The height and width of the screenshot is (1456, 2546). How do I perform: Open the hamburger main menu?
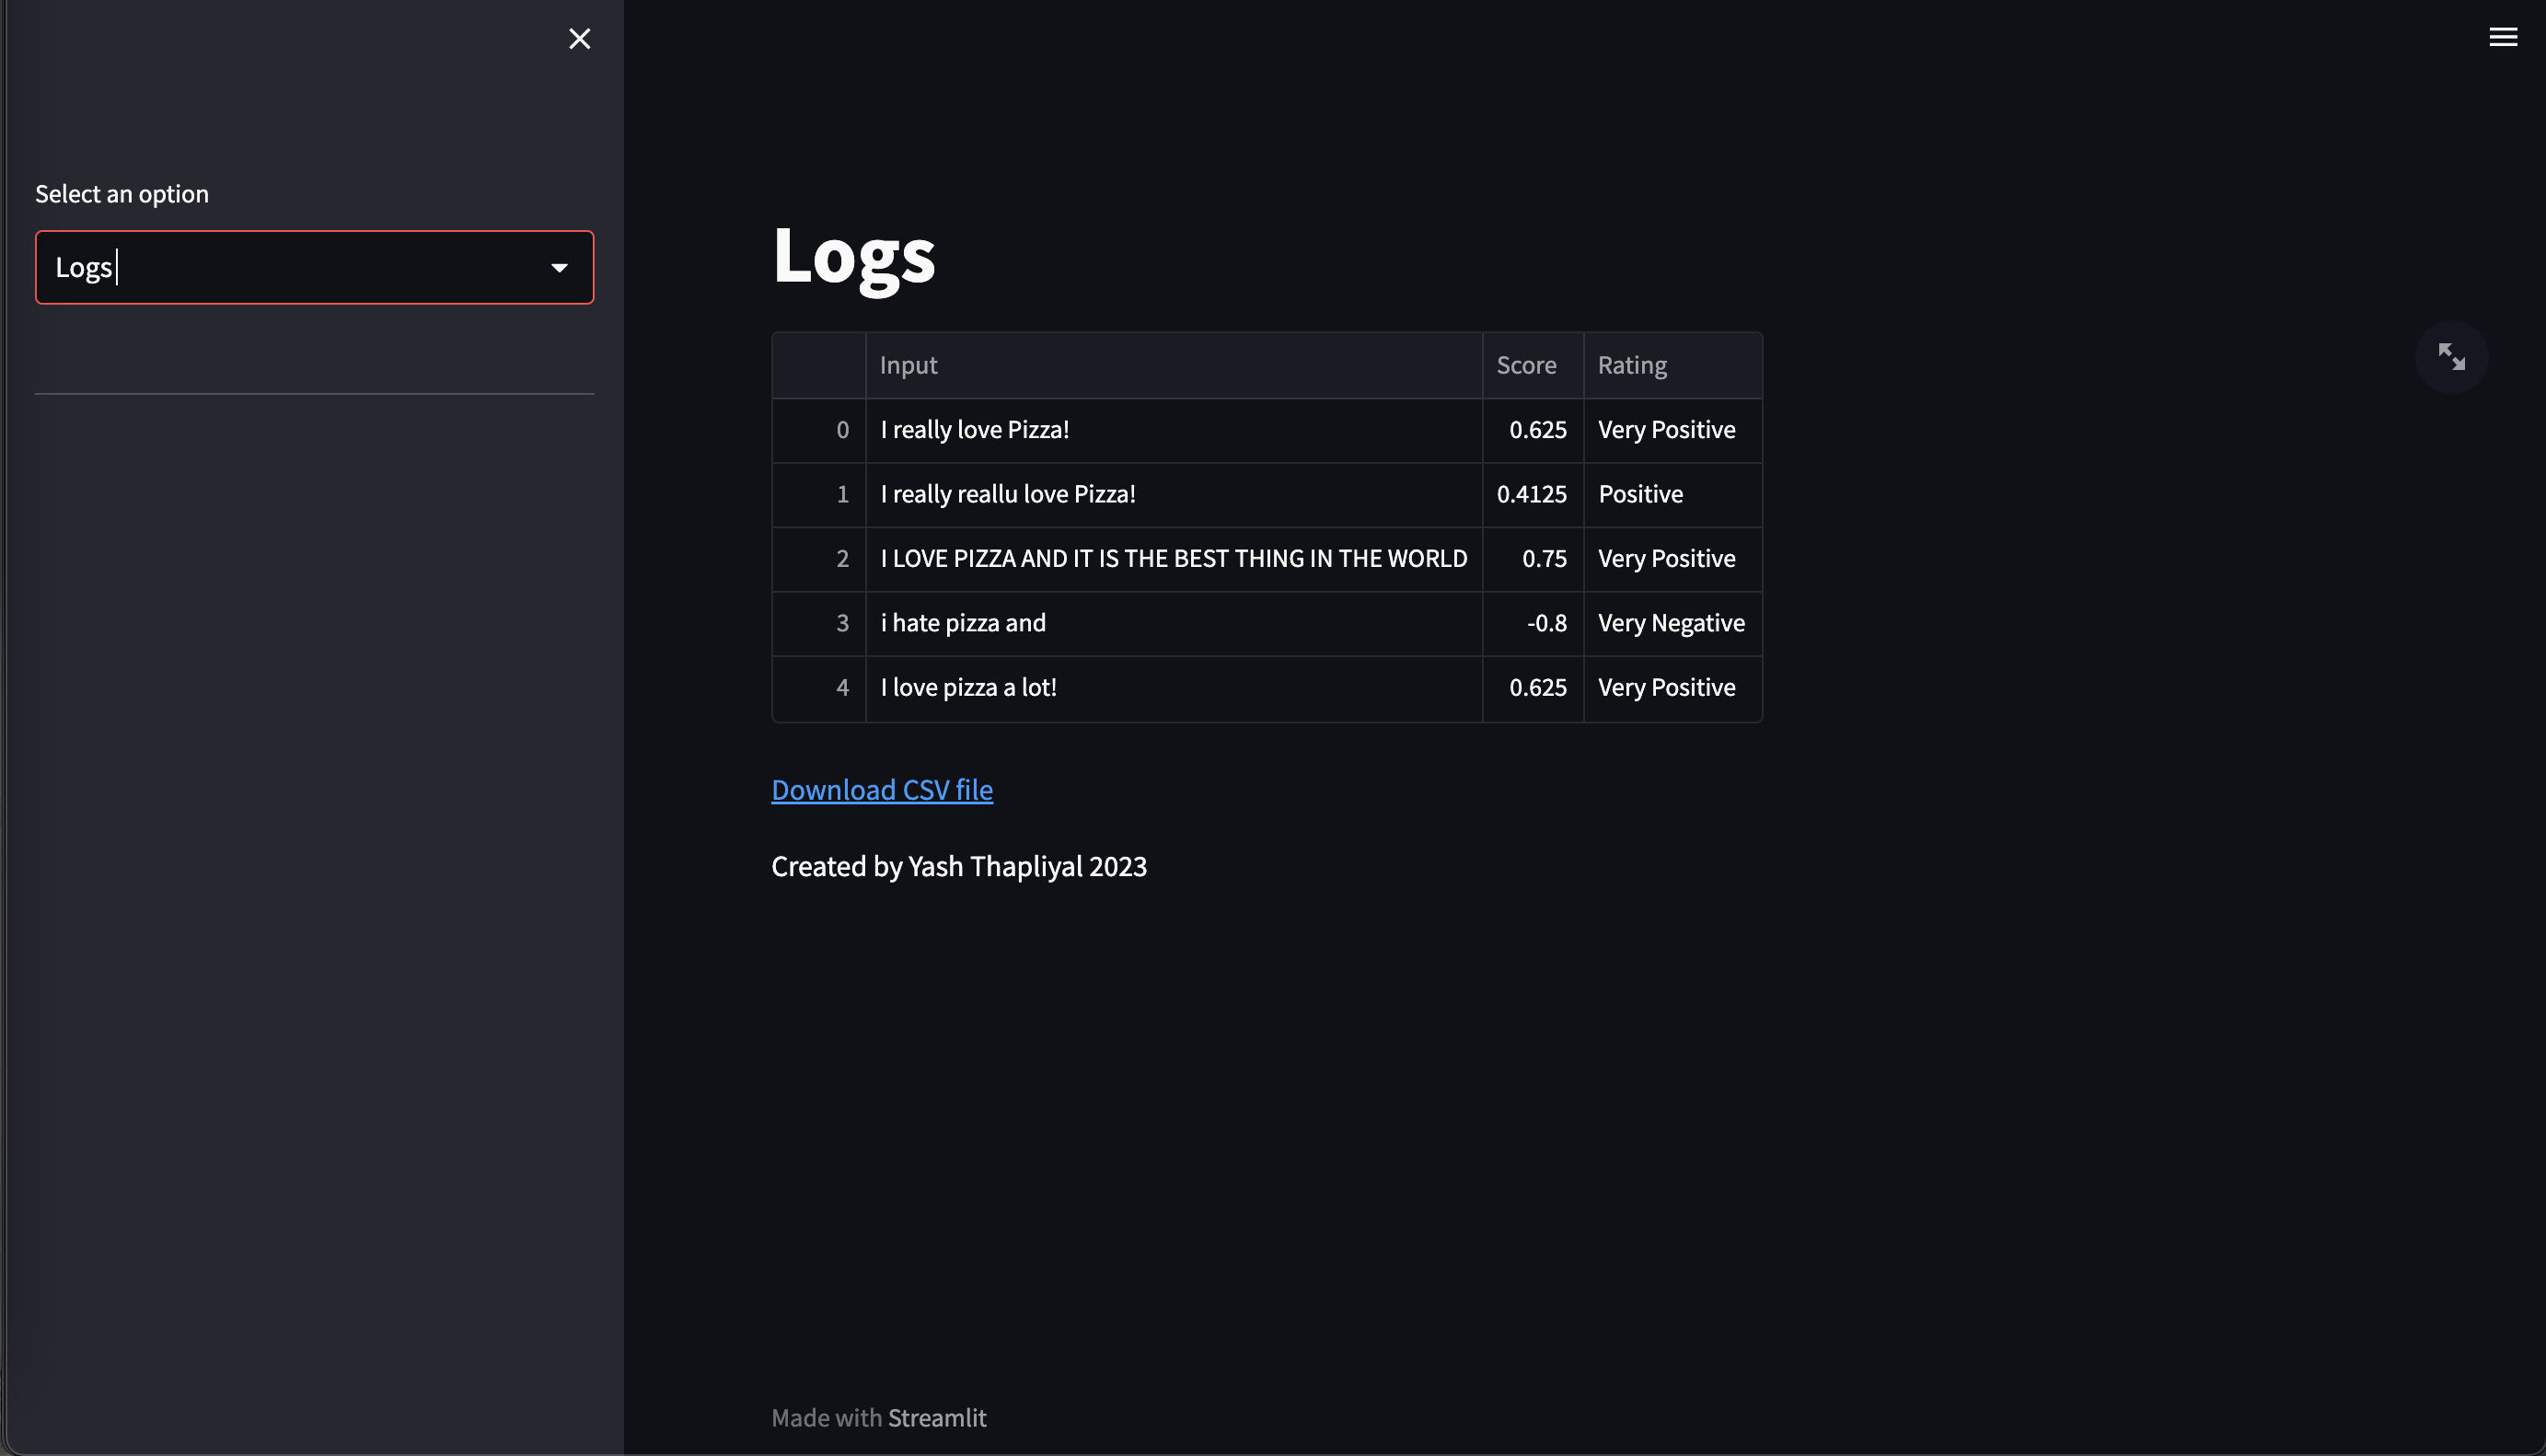point(2502,37)
